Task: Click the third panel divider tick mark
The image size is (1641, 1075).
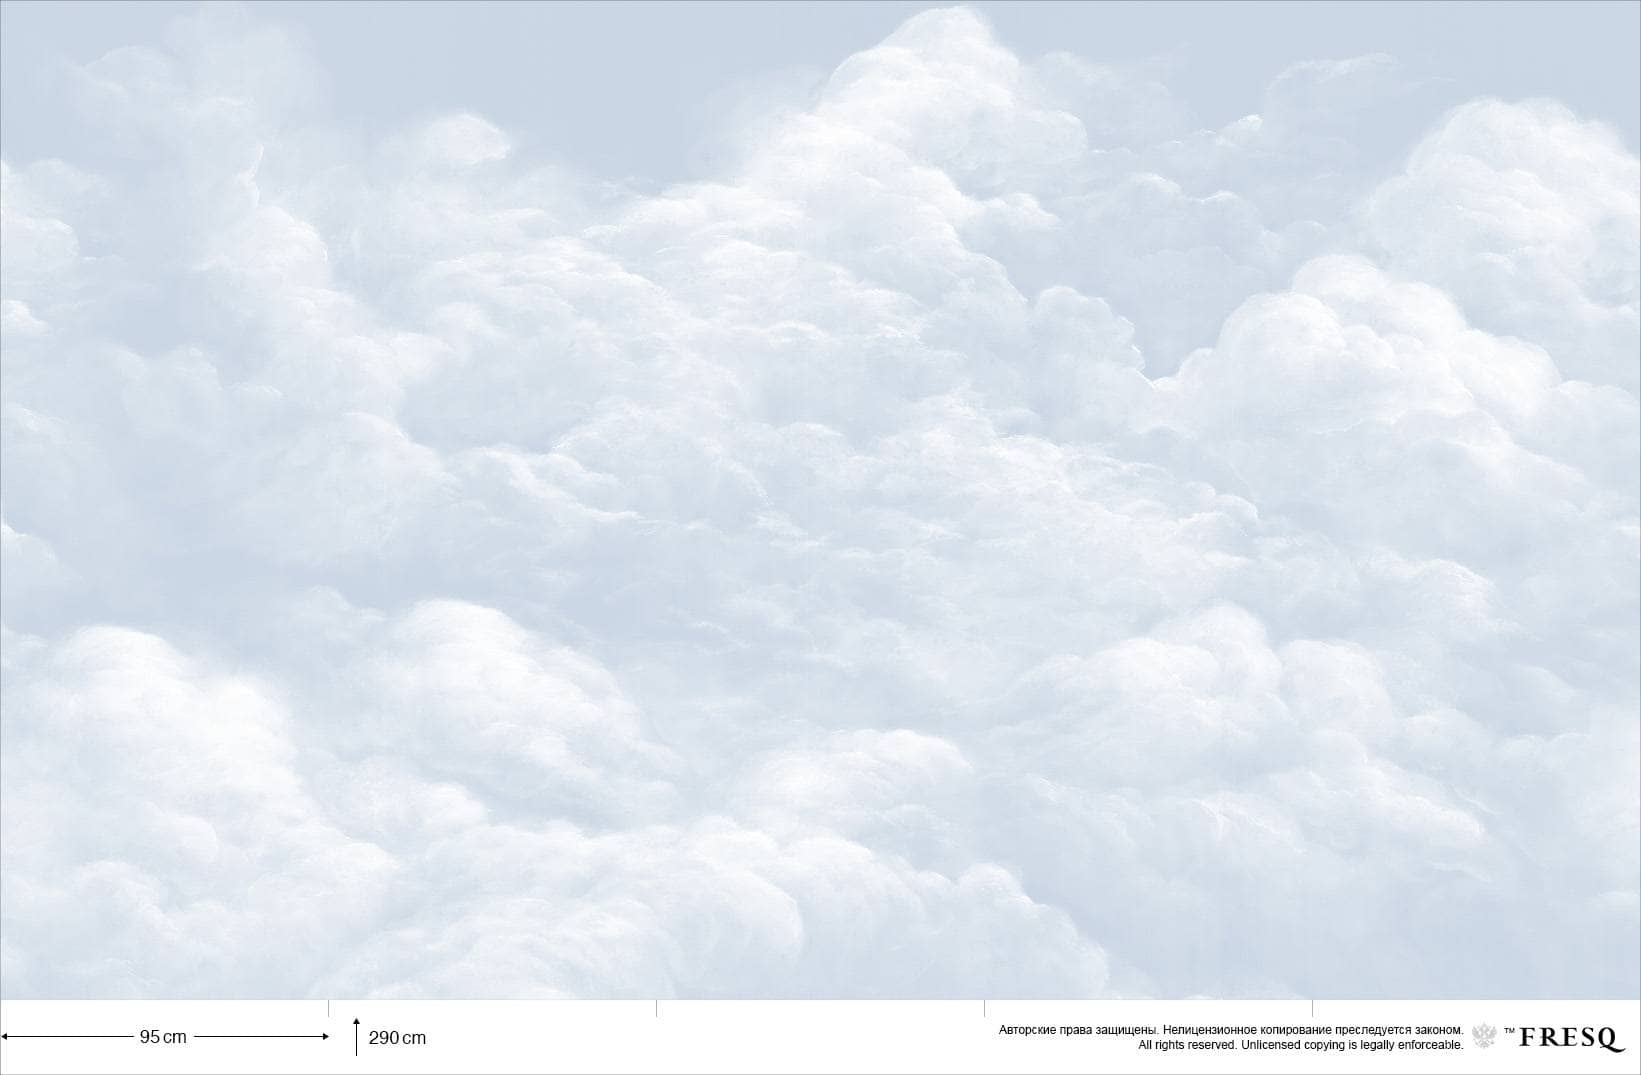Action: point(985,1008)
